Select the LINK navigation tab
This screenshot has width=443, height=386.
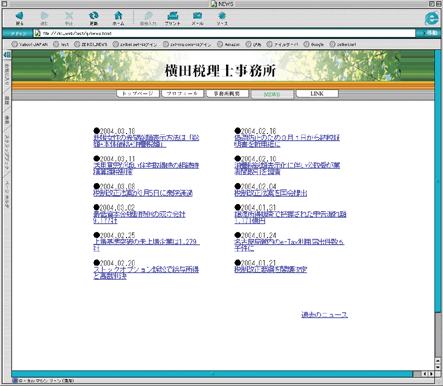[x=317, y=94]
